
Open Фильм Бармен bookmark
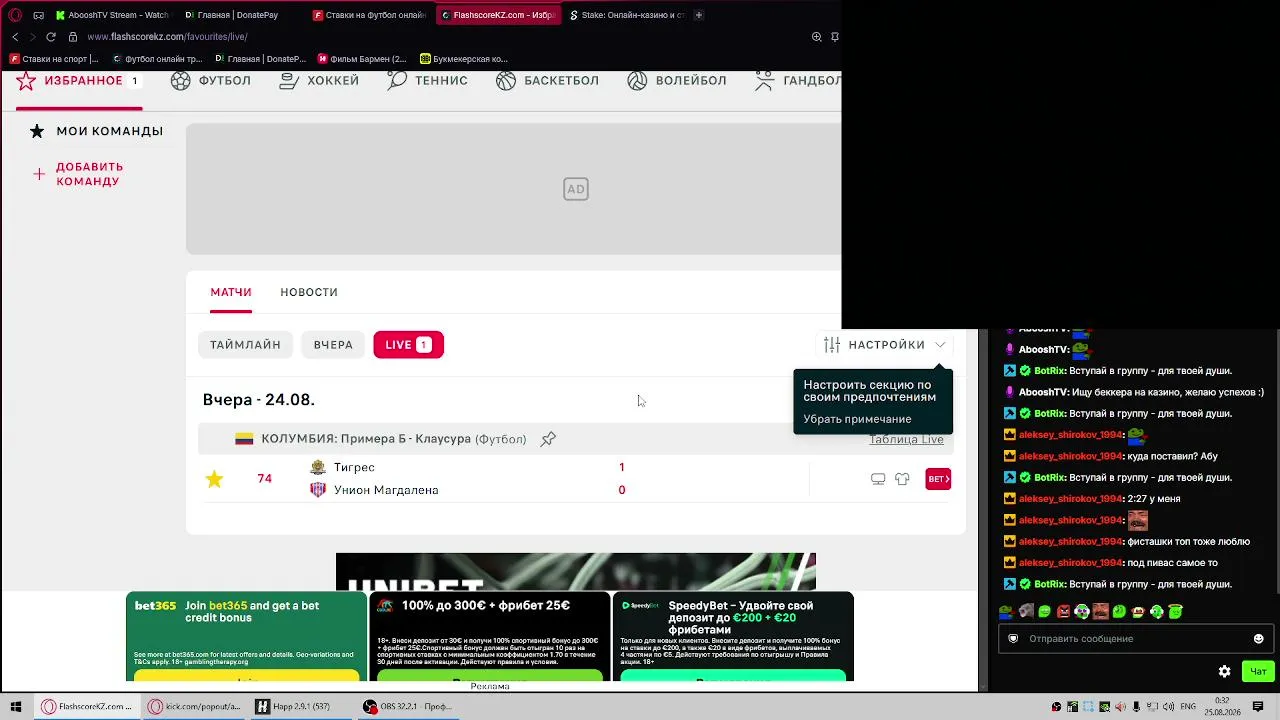pyautogui.click(x=362, y=59)
